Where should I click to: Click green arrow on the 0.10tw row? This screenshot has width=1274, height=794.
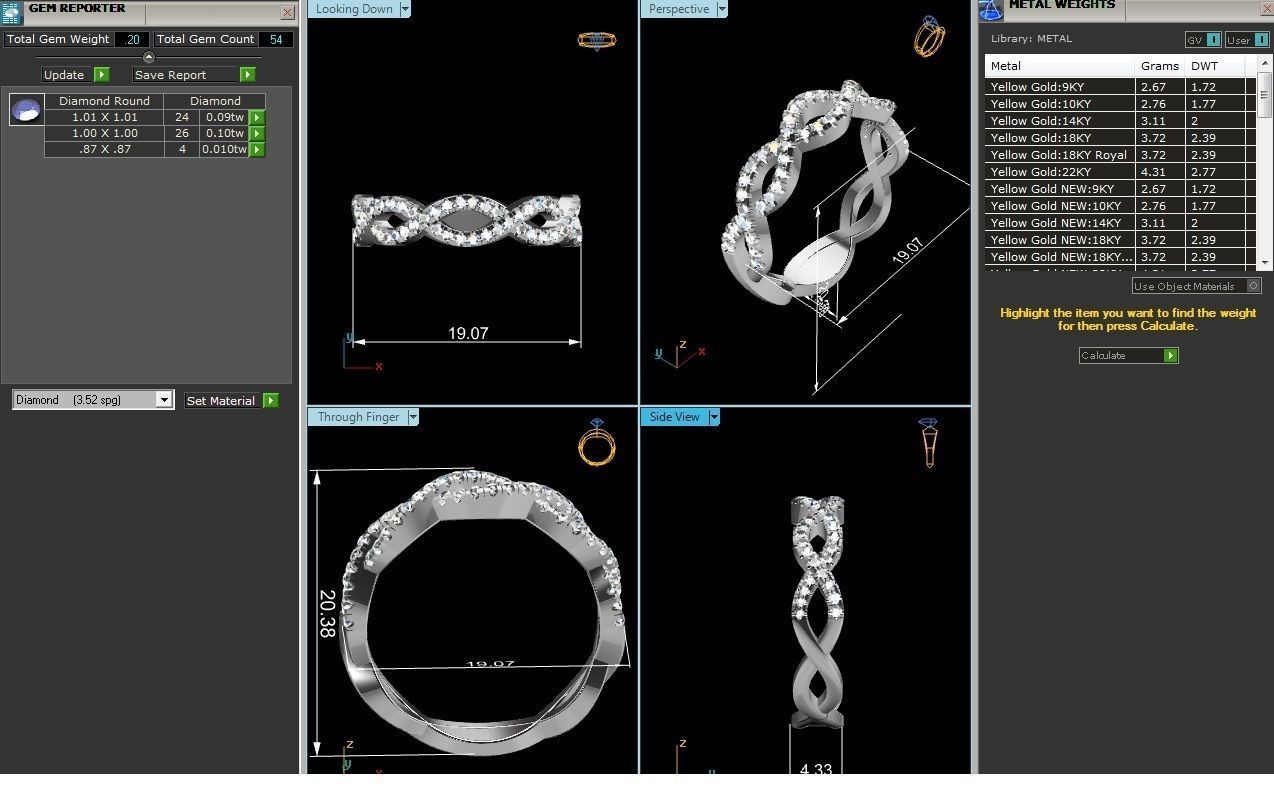(257, 133)
